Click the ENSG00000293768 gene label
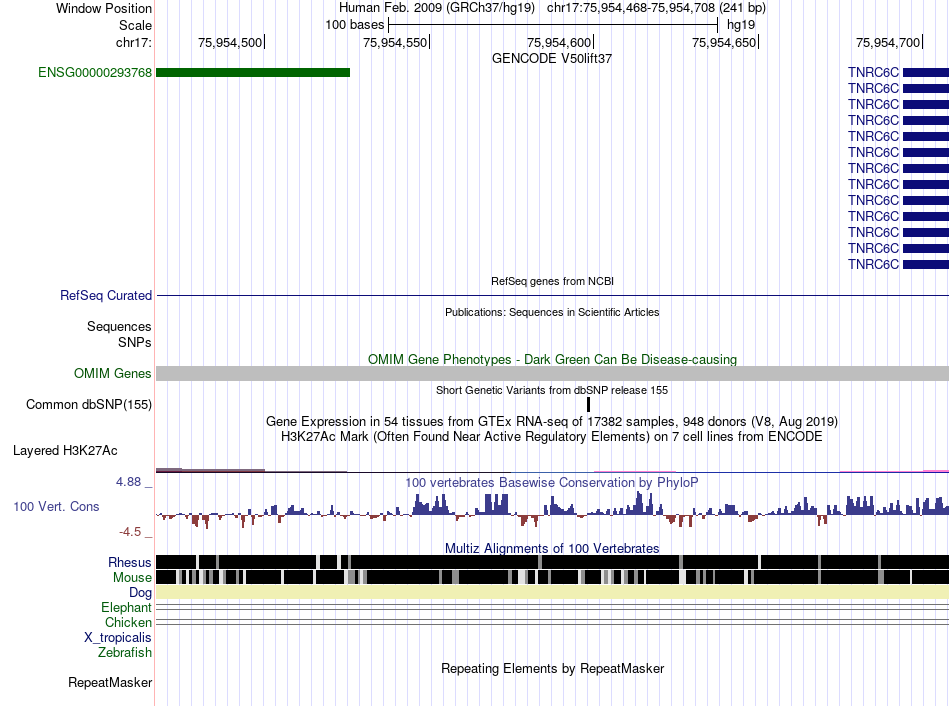The image size is (950, 706). pos(95,73)
